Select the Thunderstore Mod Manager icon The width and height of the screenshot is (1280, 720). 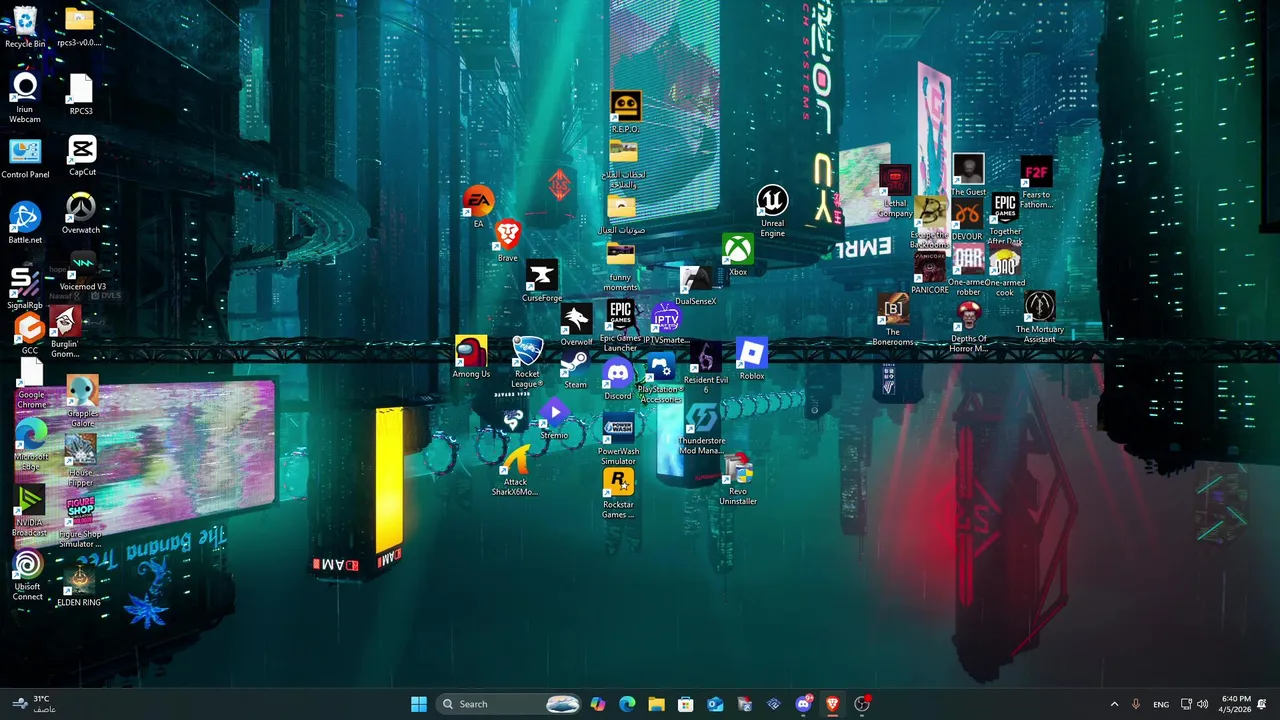(x=702, y=430)
